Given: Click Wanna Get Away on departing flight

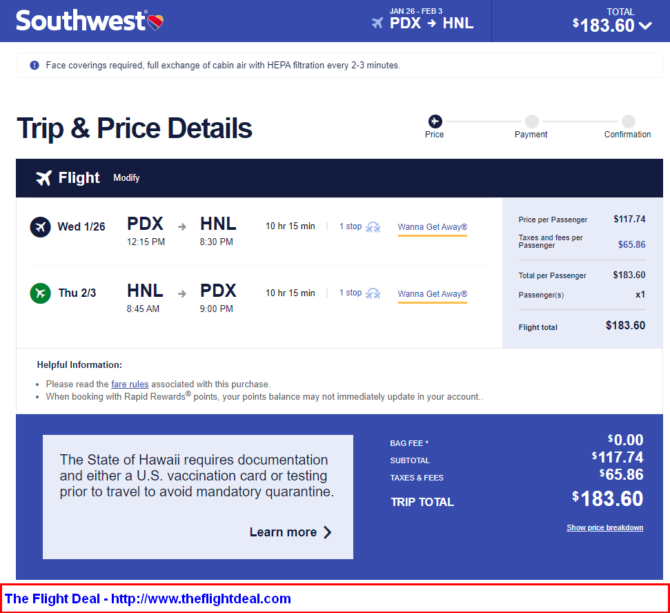Looking at the screenshot, I should coord(432,227).
